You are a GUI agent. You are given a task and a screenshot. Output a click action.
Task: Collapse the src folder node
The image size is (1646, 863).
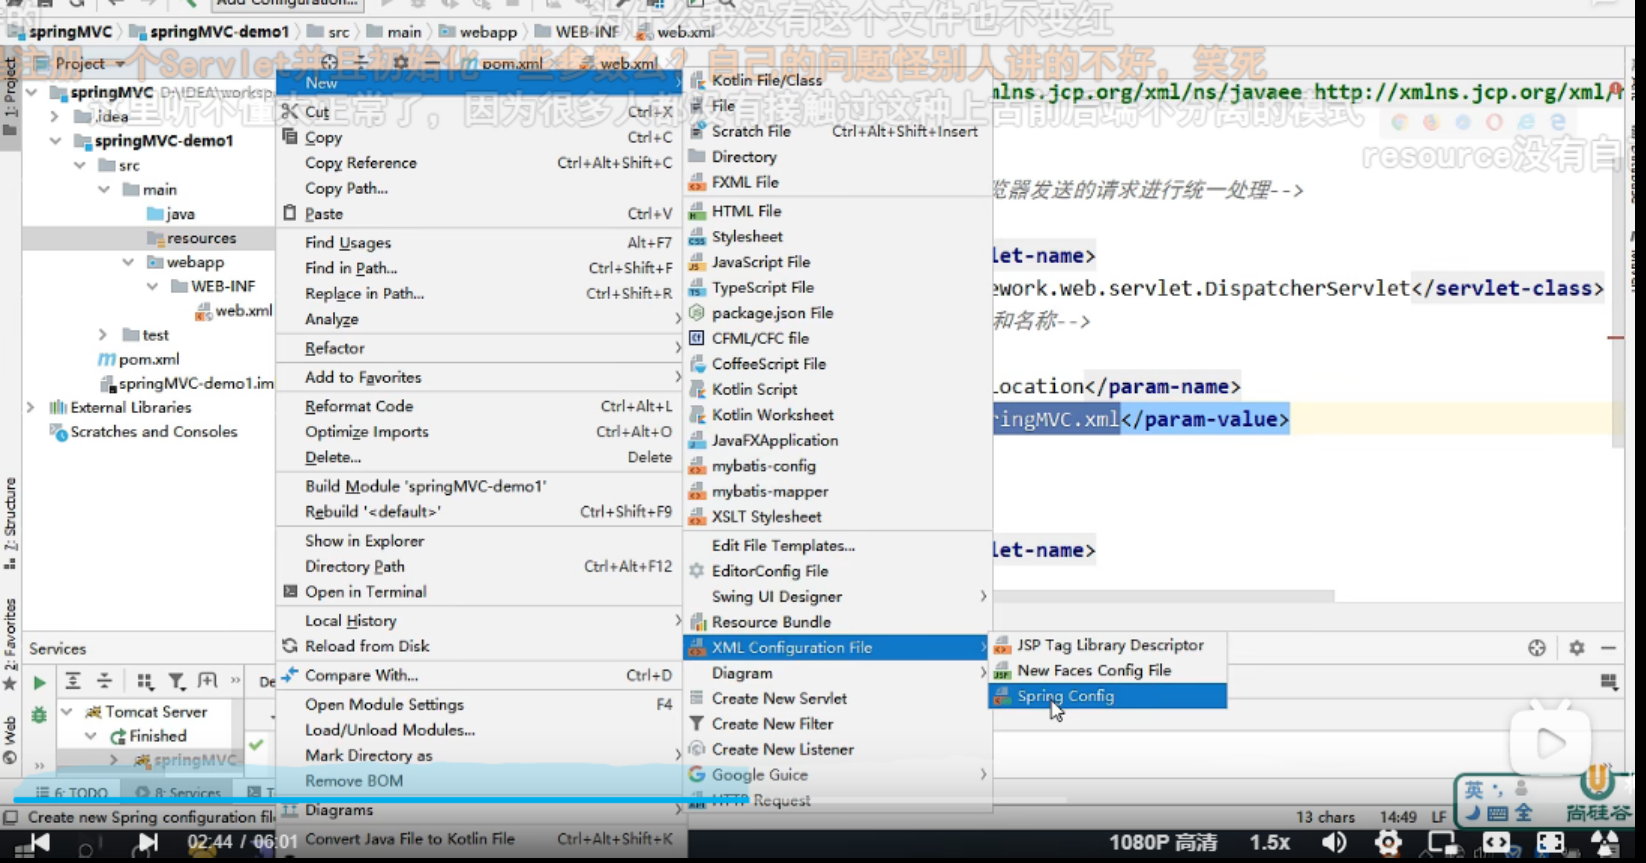[x=79, y=165]
